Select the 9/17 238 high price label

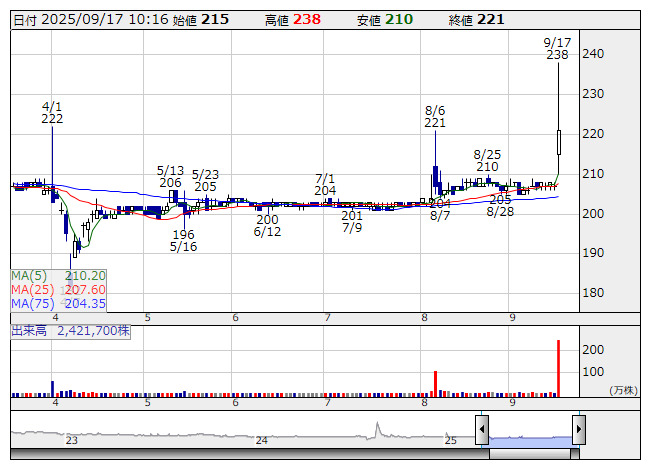point(557,49)
